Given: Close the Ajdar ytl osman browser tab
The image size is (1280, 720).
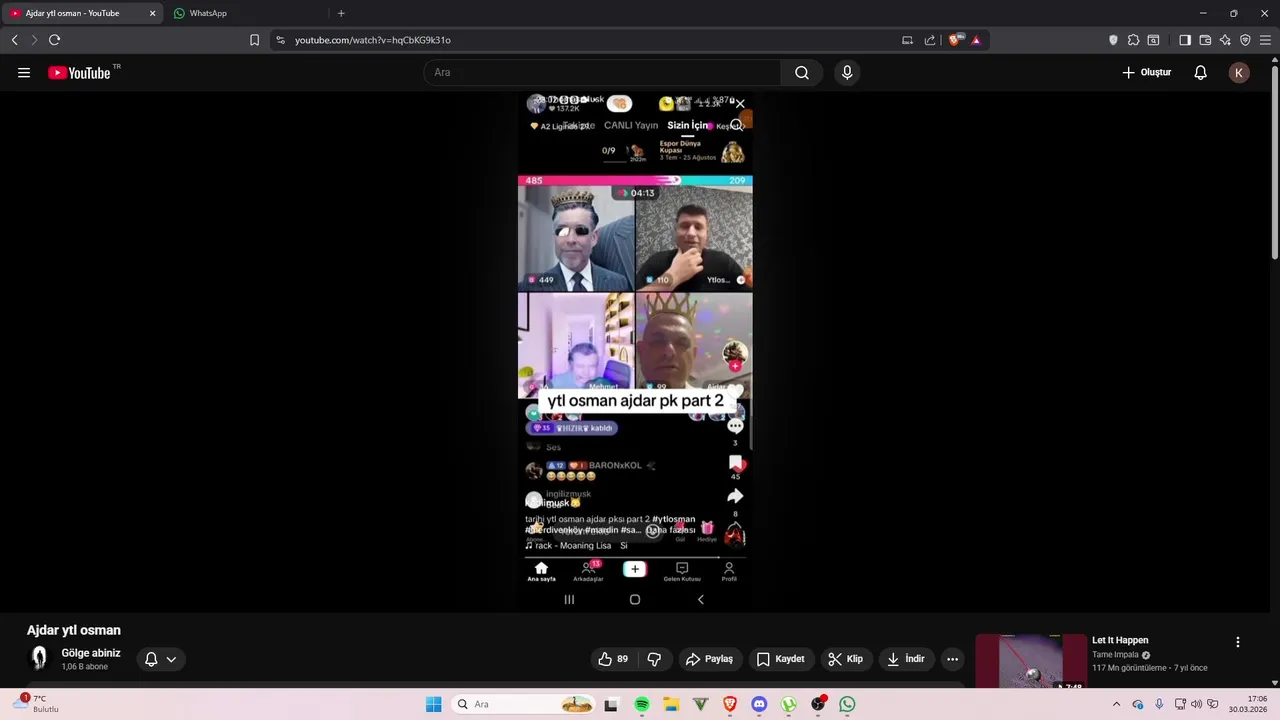Looking at the screenshot, I should click(x=152, y=13).
